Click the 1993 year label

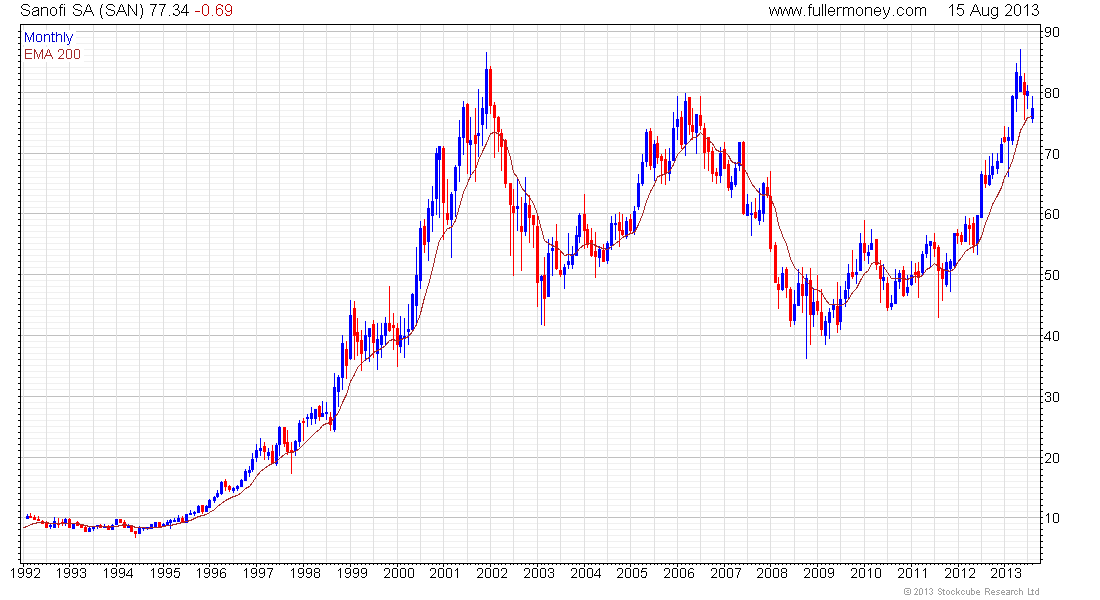click(x=71, y=573)
